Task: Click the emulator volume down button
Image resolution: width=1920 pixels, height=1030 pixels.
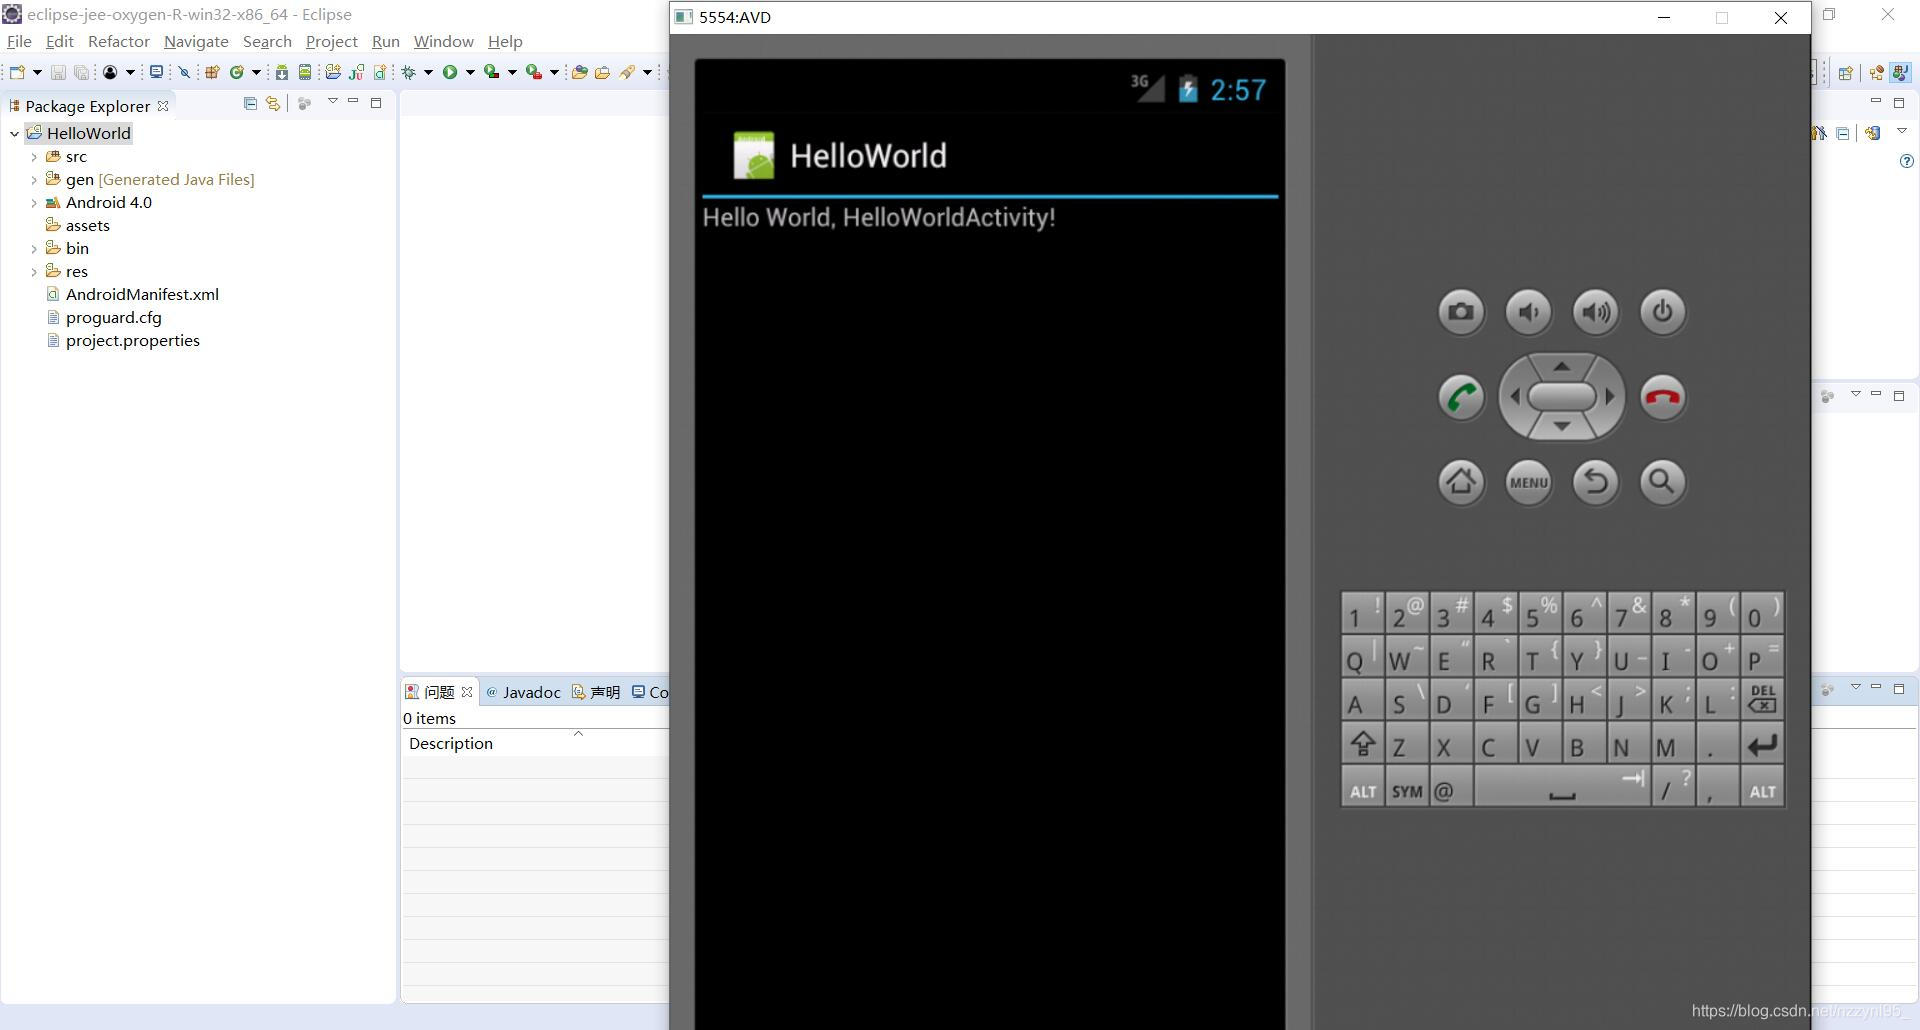Action: pos(1528,312)
